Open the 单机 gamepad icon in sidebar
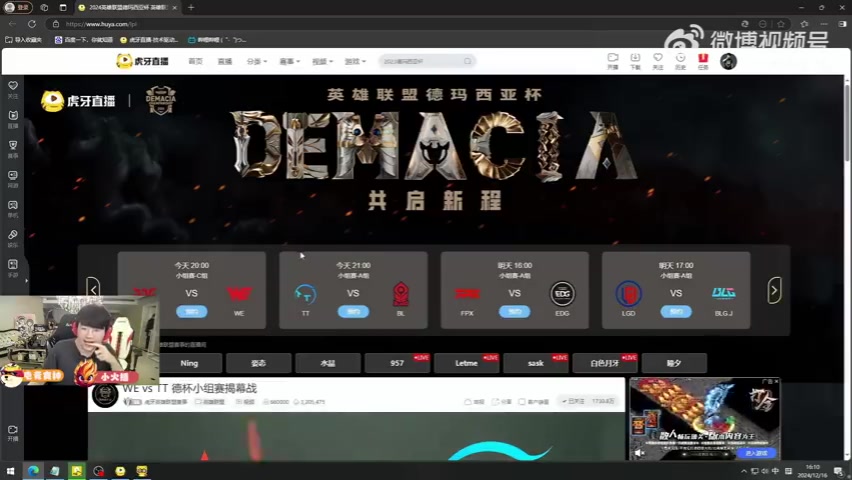Screen dimensions: 852x480 pyautogui.click(x=13, y=209)
